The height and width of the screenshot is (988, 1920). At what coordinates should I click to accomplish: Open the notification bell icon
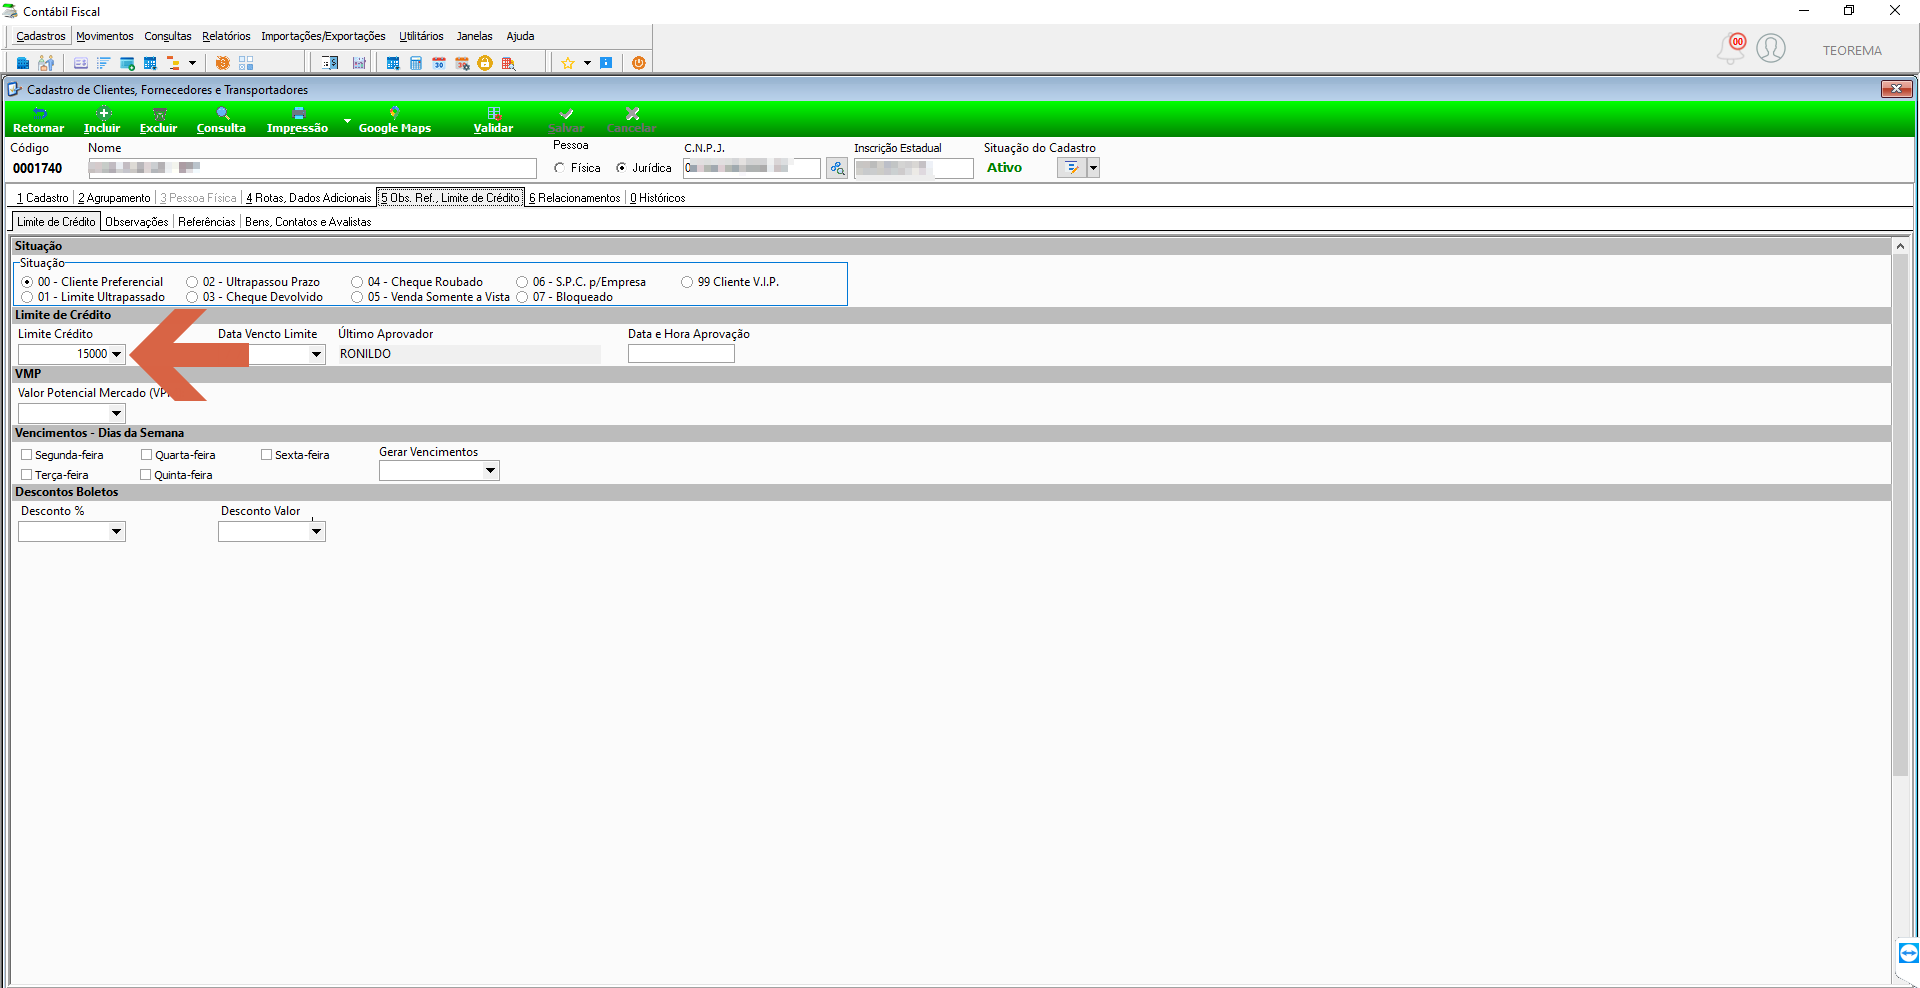click(x=1731, y=48)
